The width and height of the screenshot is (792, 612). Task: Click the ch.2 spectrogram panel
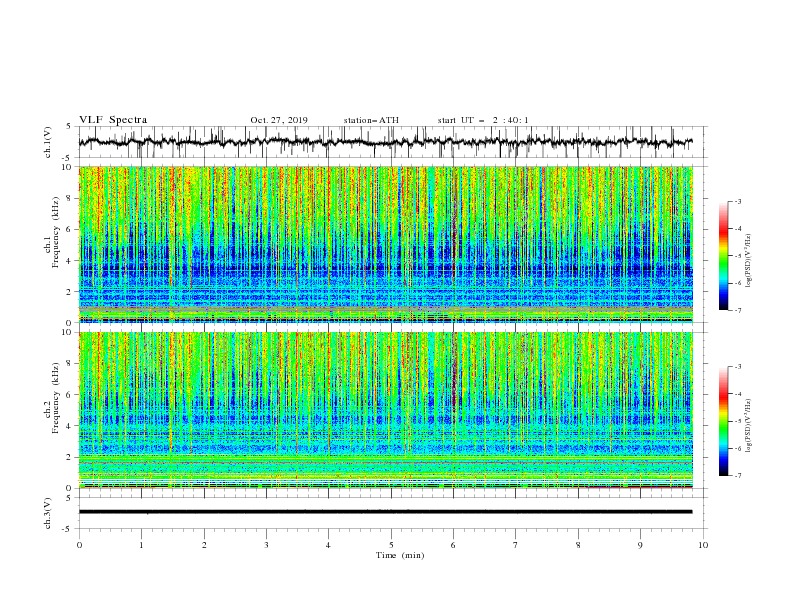385,410
